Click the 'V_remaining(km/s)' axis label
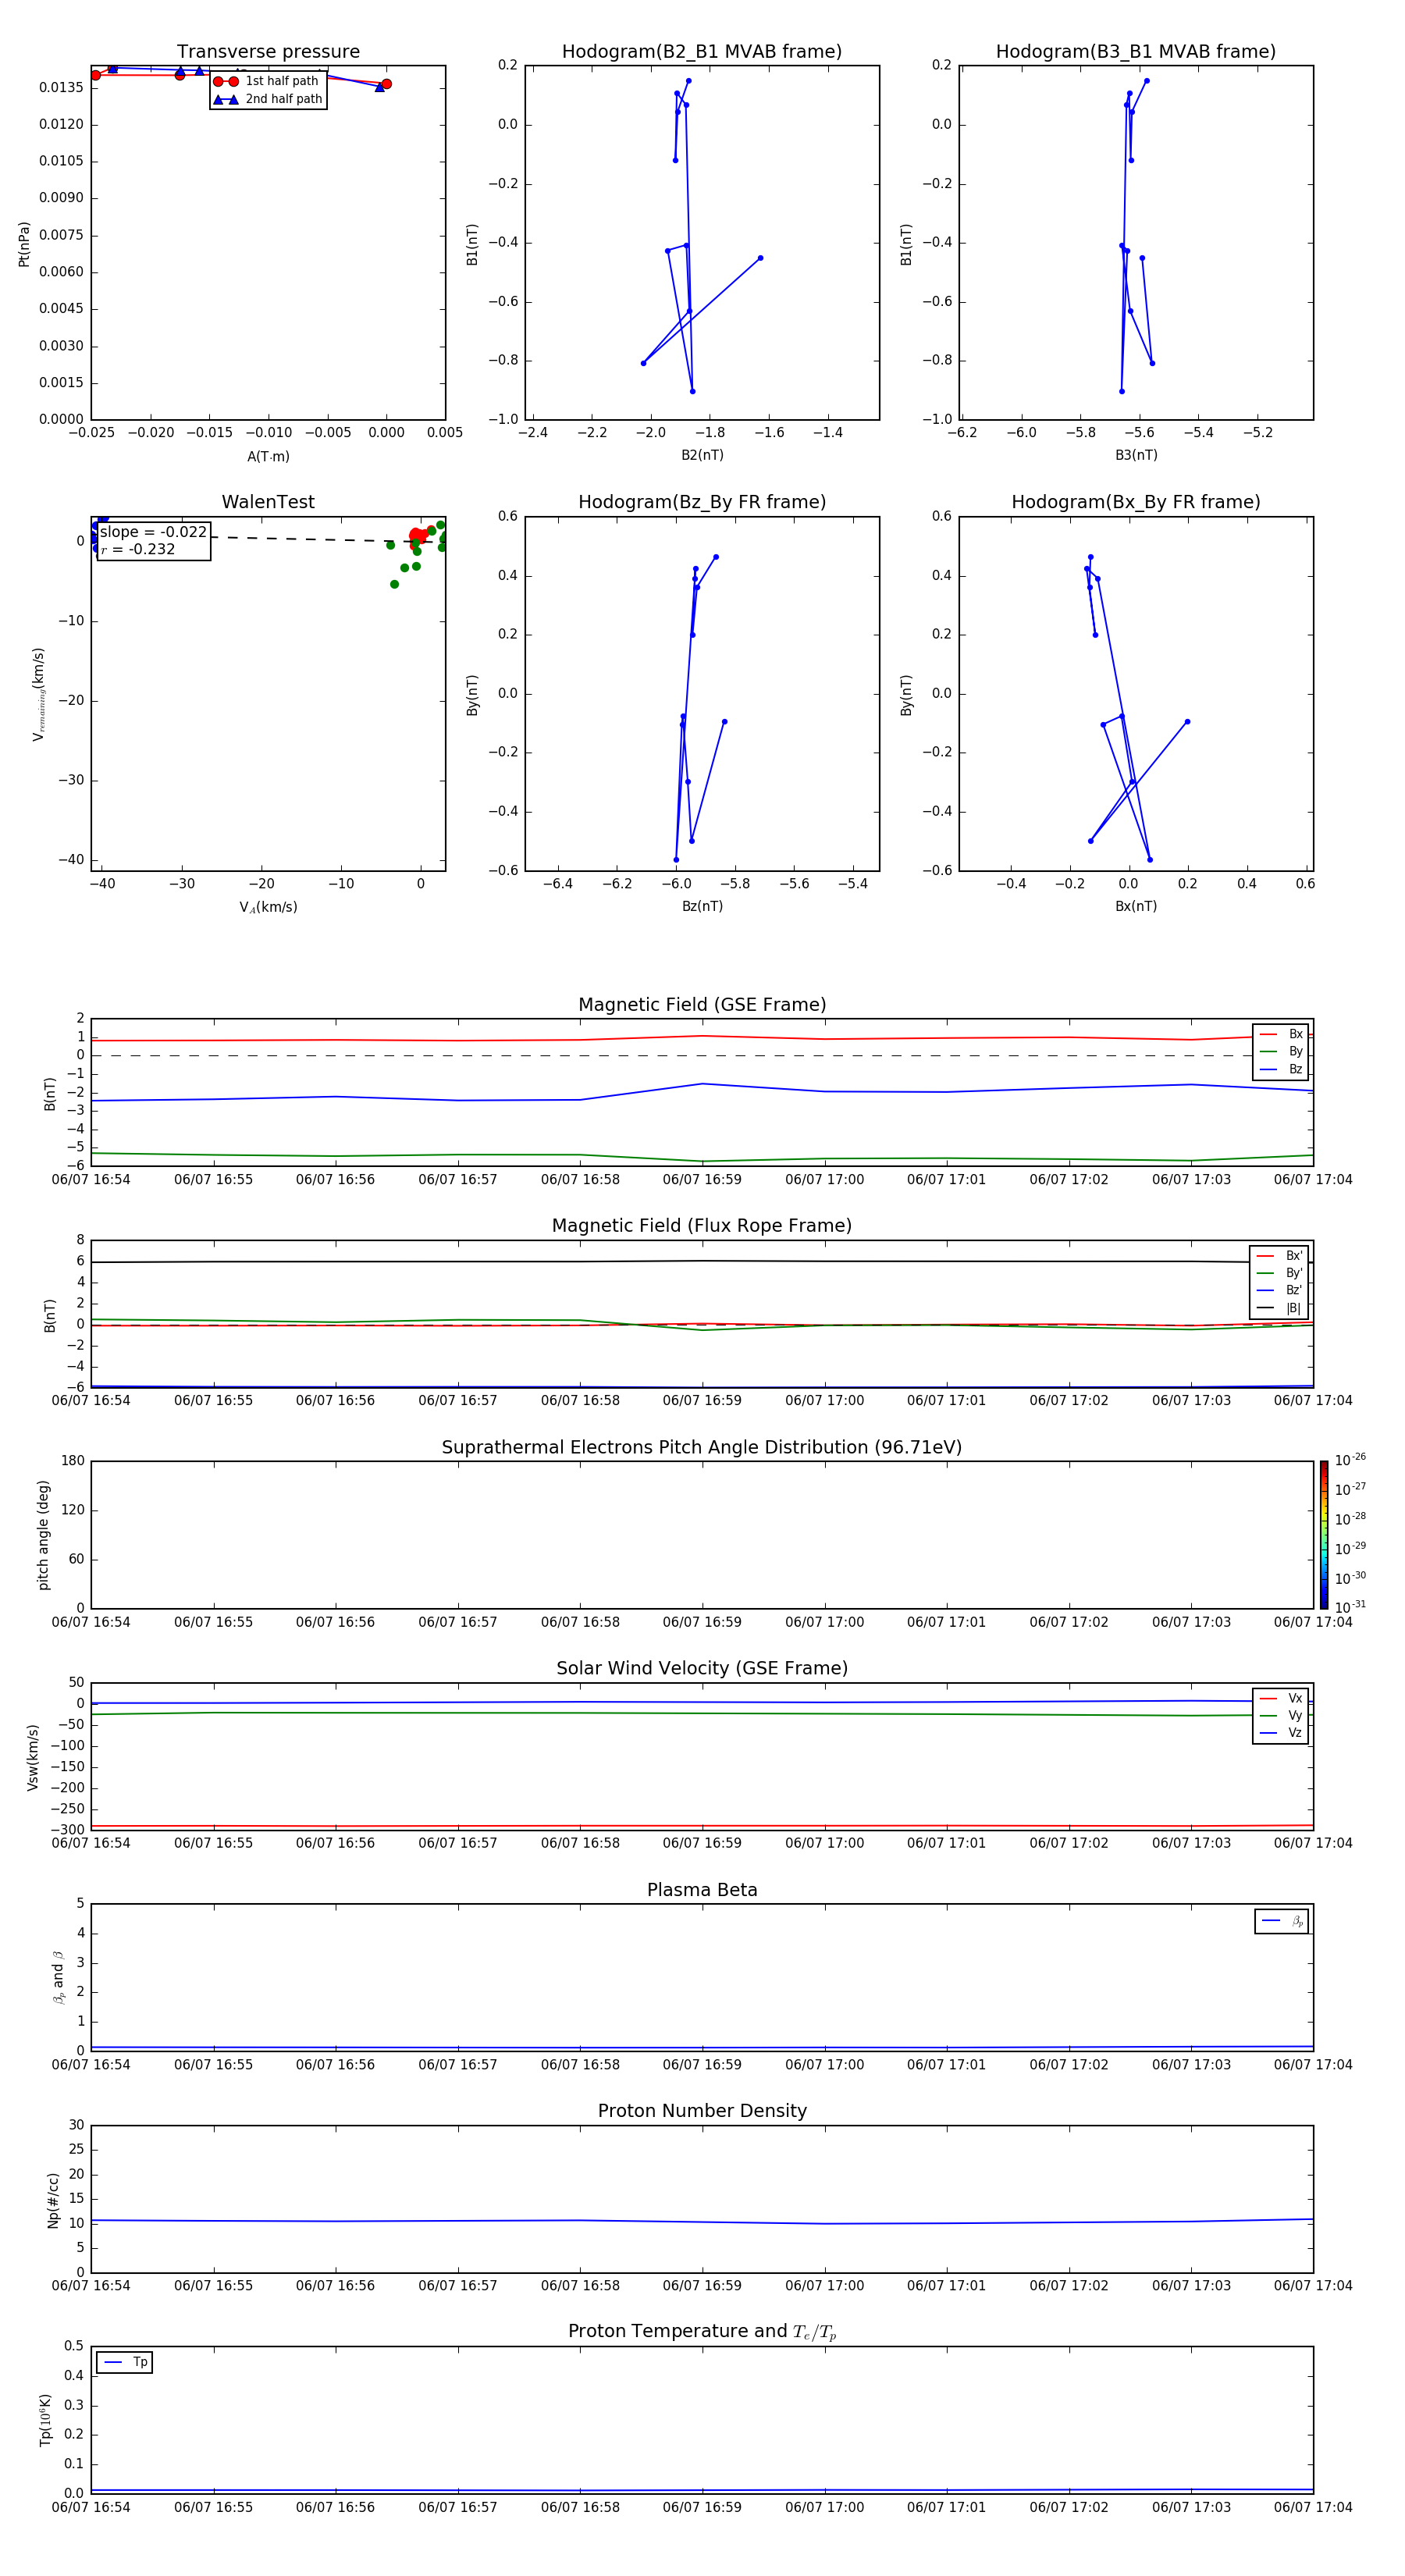Image resolution: width=1405 pixels, height=2576 pixels. [x=38, y=694]
